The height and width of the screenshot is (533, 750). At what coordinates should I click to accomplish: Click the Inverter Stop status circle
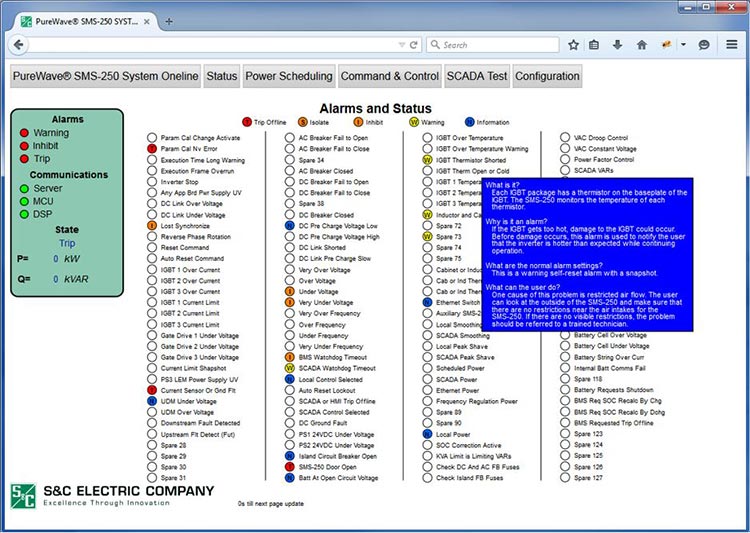(152, 182)
